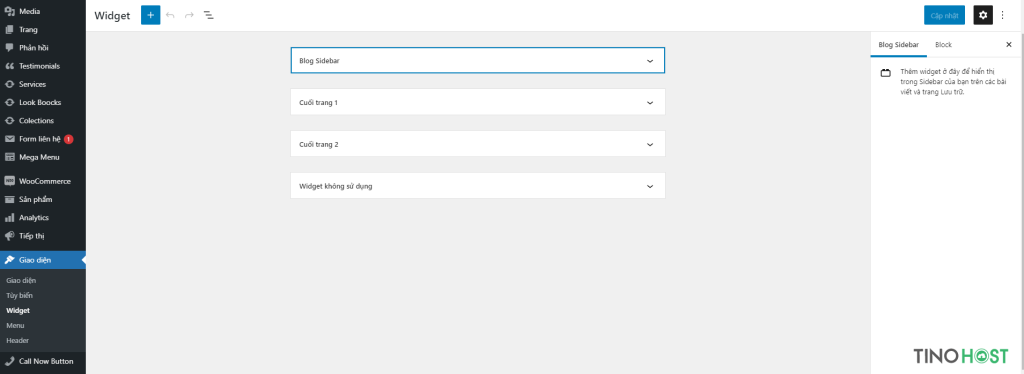Click the redo arrow icon
Screen dimensions: 1024x374
pyautogui.click(x=189, y=15)
